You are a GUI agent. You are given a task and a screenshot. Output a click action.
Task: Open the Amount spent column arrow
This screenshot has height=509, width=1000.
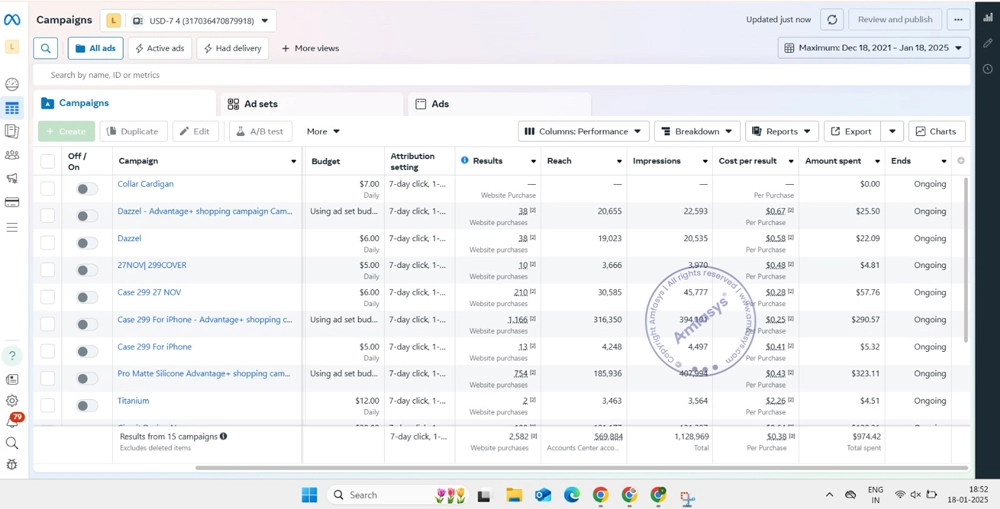(878, 161)
